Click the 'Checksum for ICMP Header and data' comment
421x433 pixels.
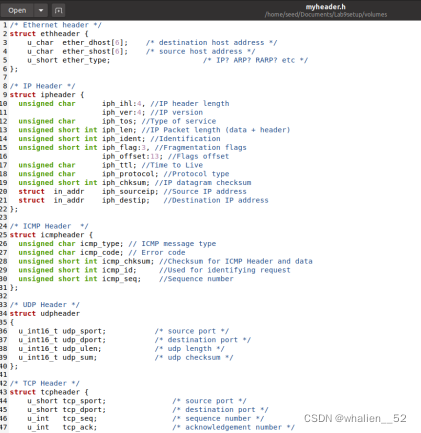pos(236,261)
